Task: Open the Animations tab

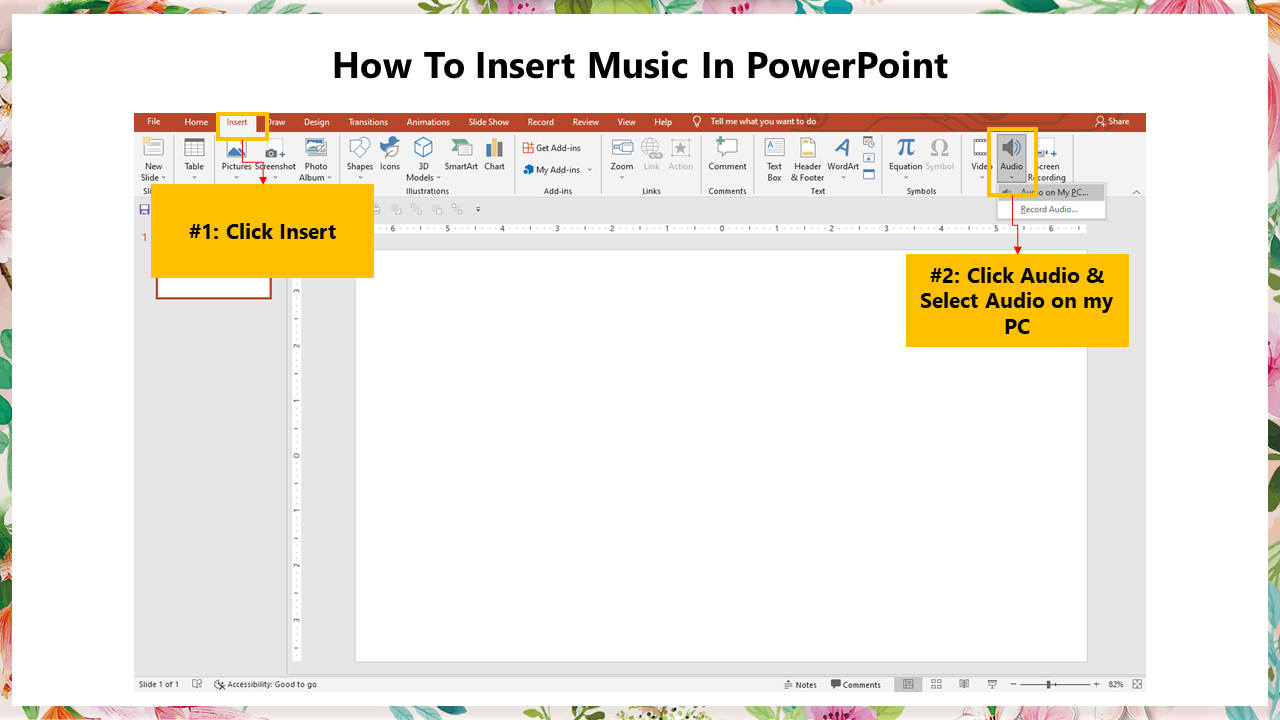Action: point(428,122)
